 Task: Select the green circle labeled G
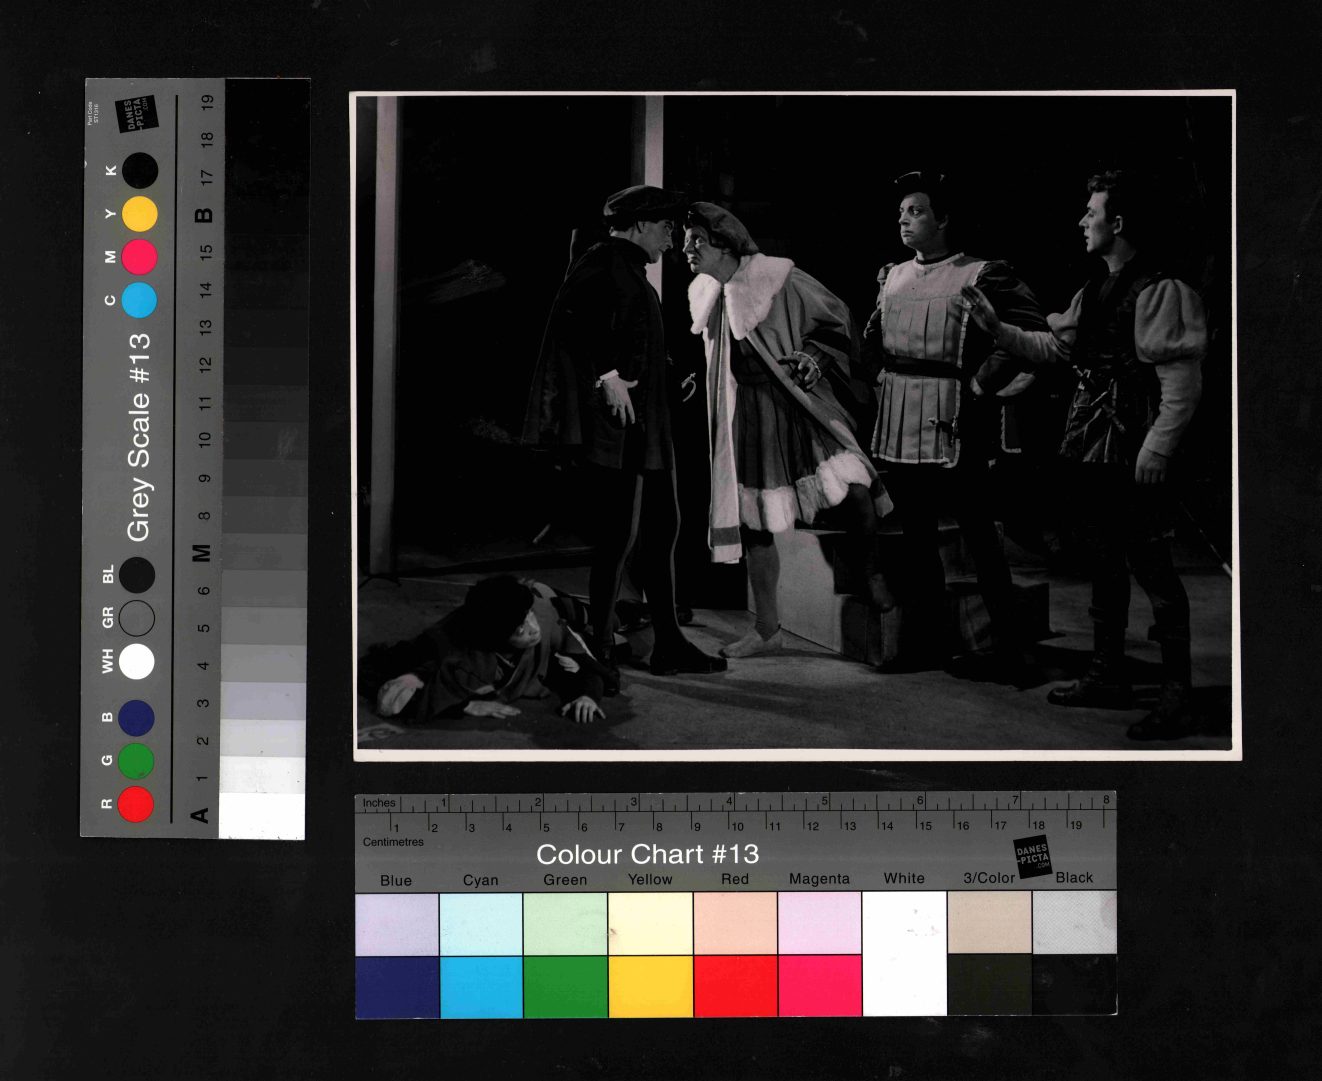pos(136,761)
